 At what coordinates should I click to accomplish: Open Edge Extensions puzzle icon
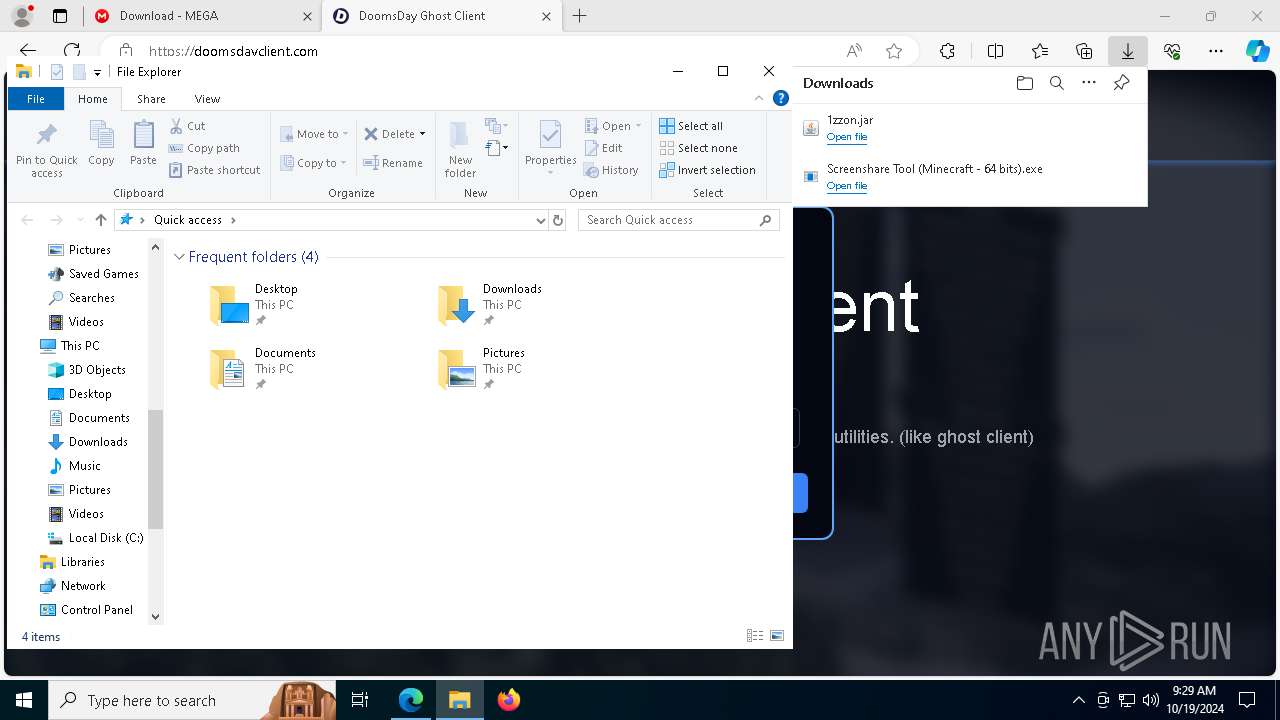[947, 51]
